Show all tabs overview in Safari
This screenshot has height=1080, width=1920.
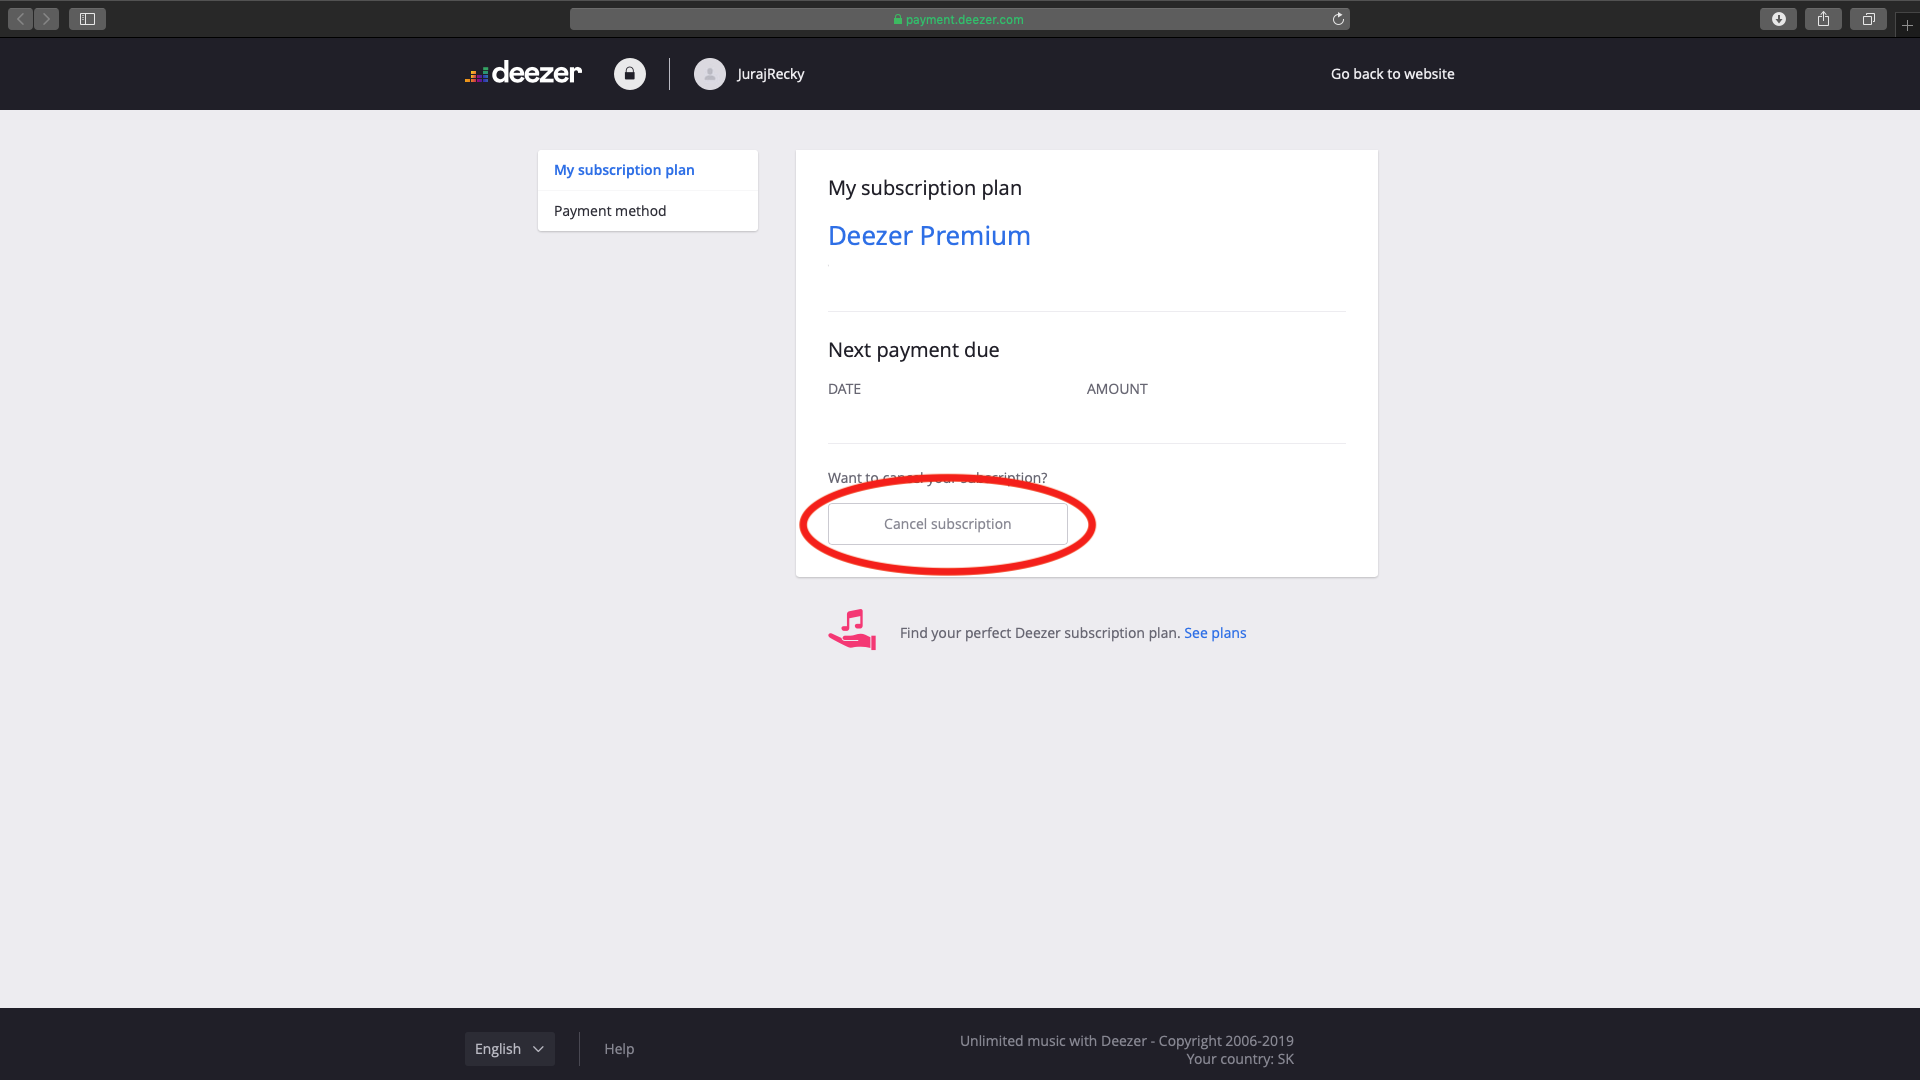[x=1868, y=19]
